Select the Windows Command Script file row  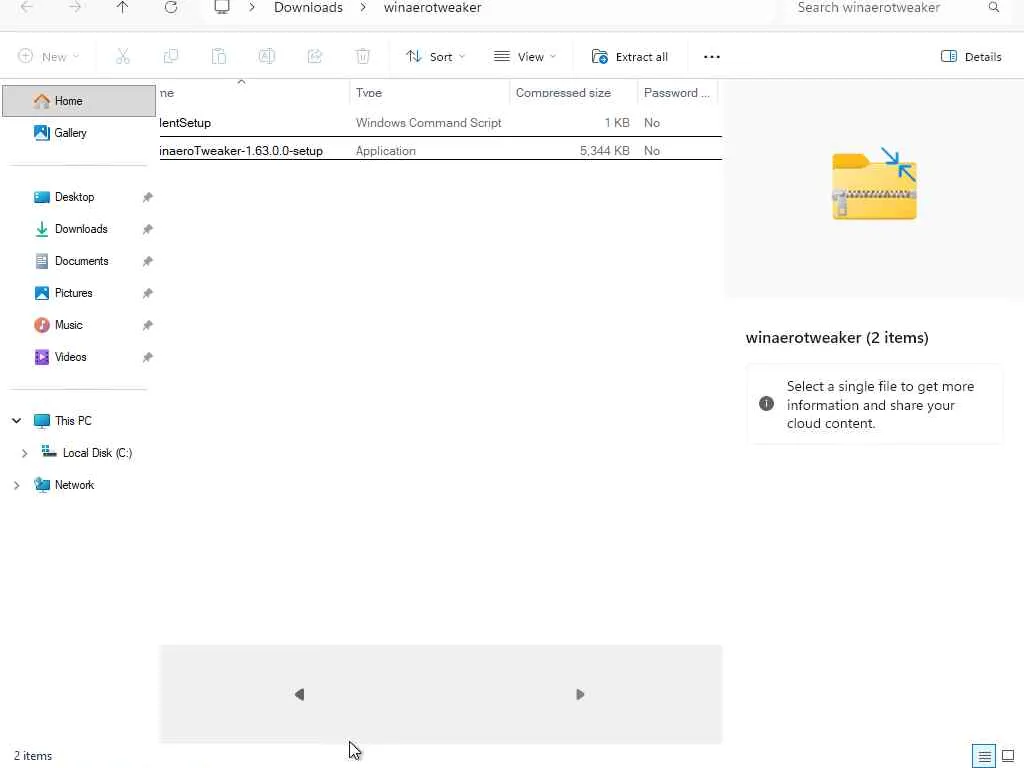point(440,122)
